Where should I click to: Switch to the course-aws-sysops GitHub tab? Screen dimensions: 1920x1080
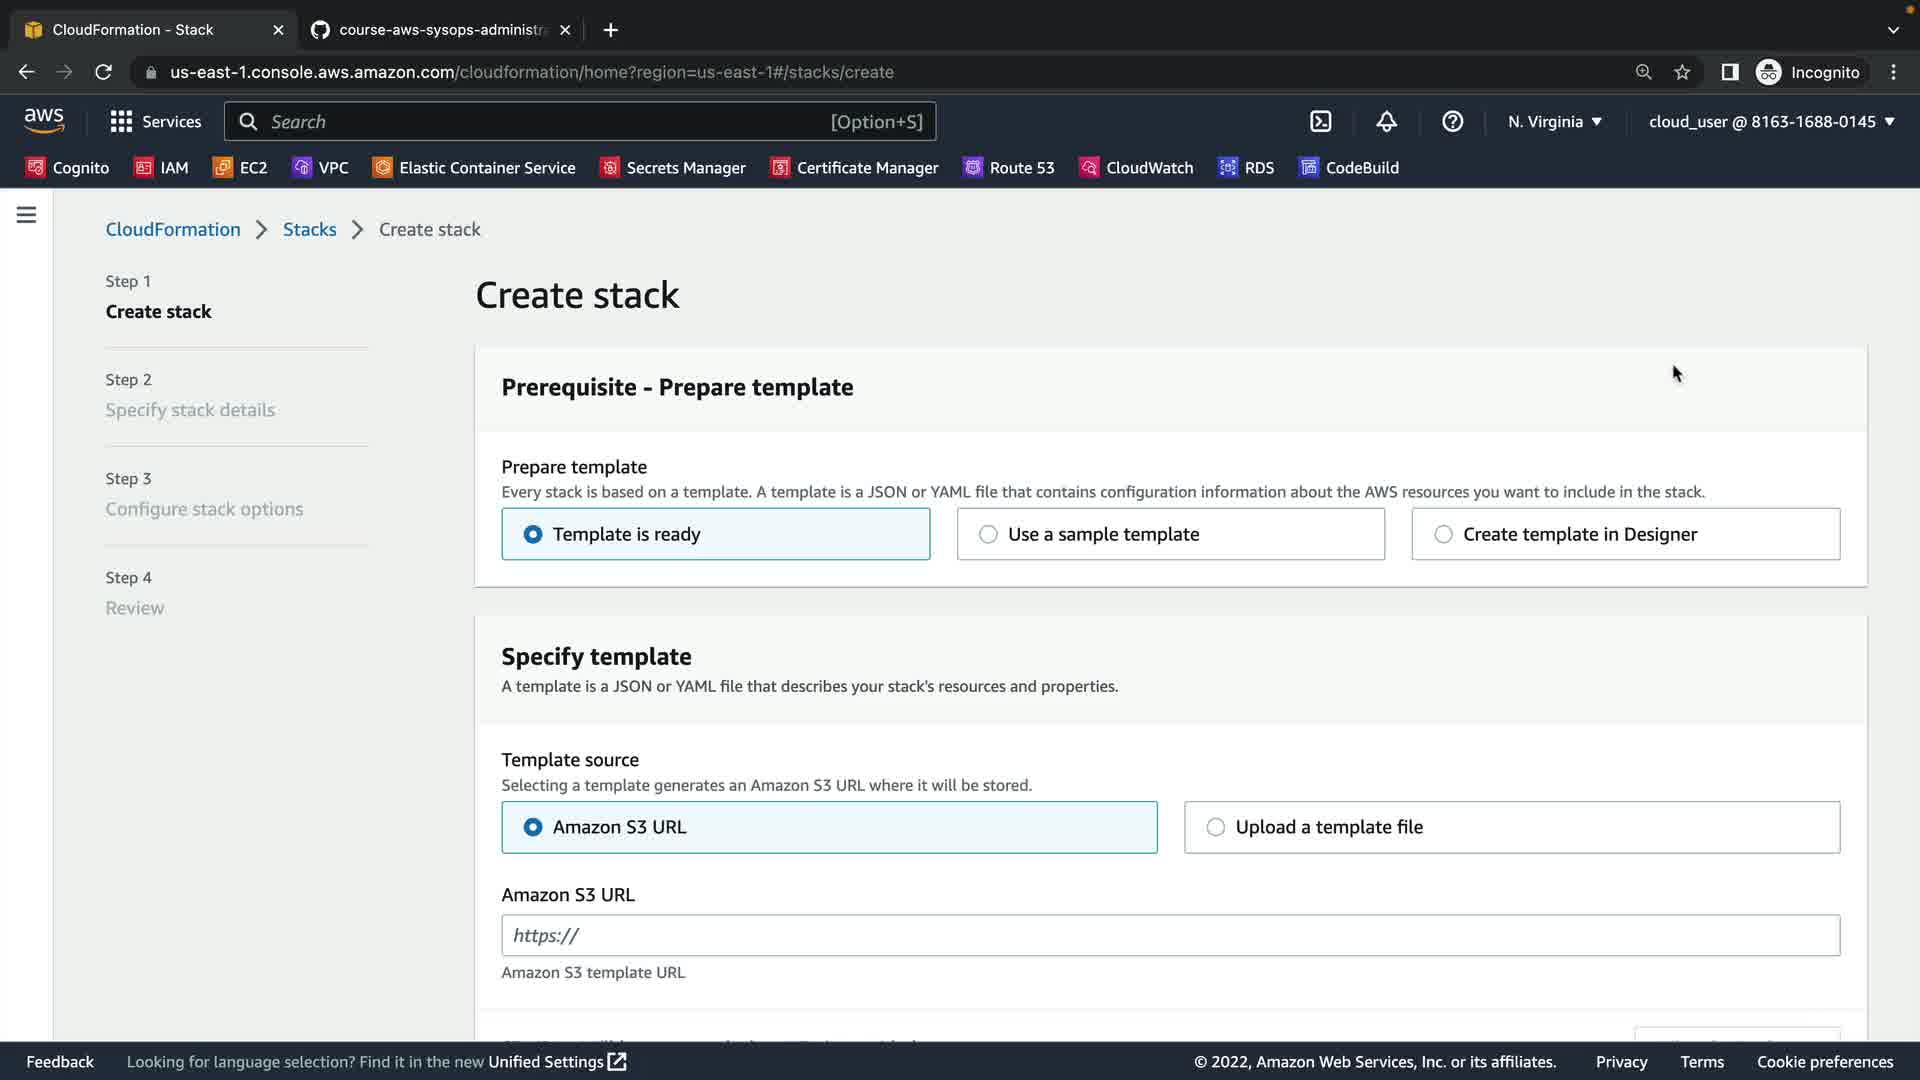pos(440,30)
